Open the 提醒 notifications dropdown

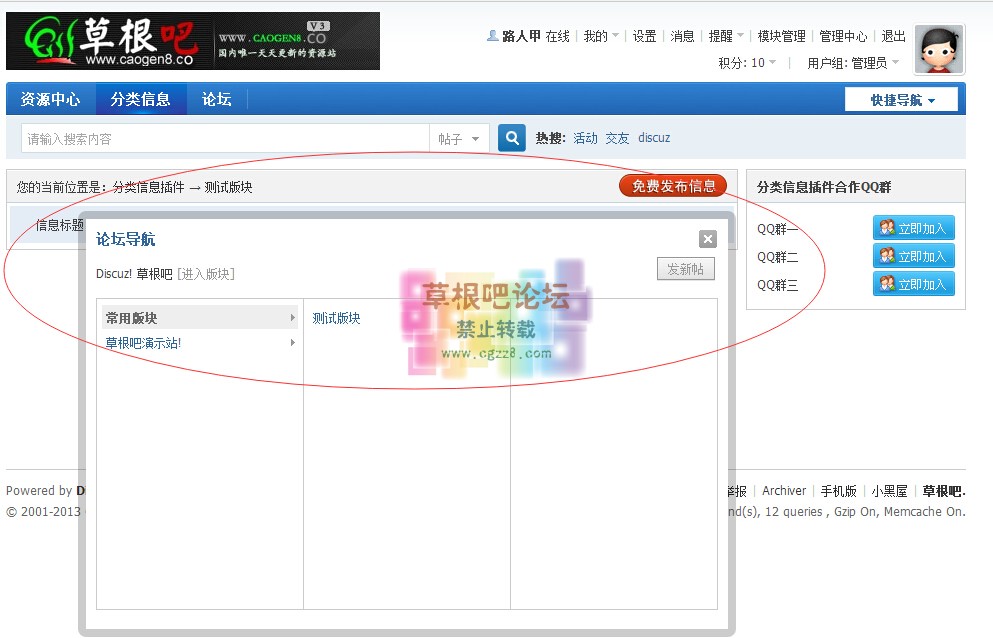click(725, 36)
